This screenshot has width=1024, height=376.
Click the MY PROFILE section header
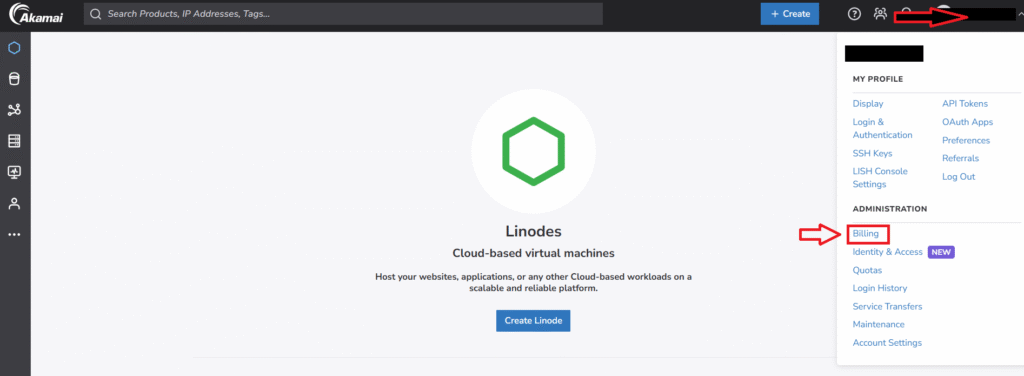878,79
